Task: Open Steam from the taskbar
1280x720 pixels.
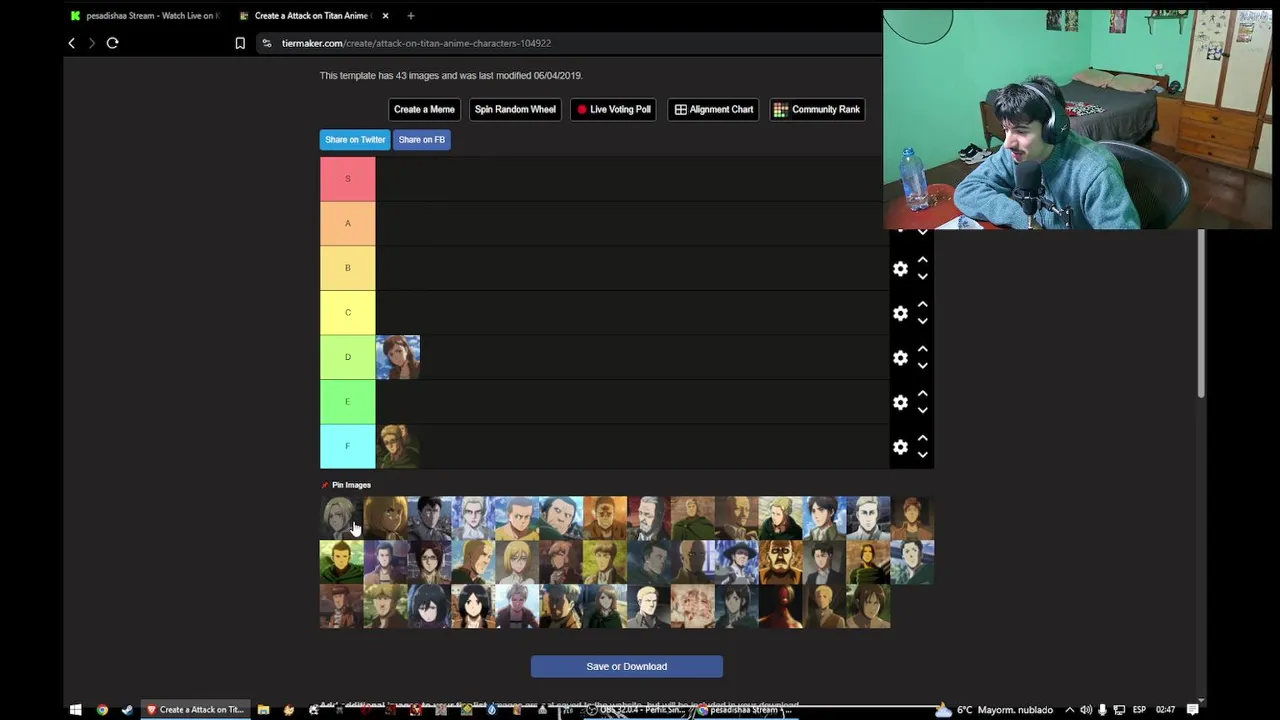Action: tap(127, 710)
